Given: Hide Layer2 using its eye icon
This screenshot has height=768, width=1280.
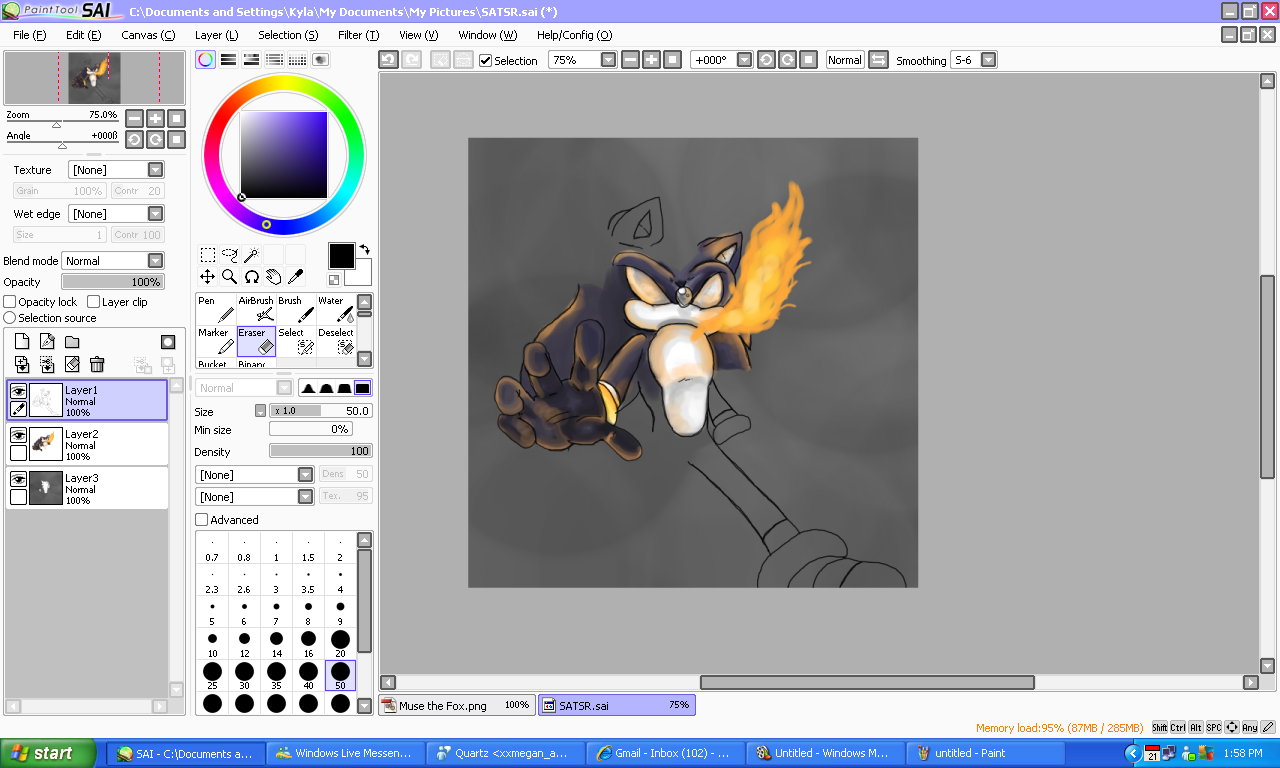Looking at the screenshot, I should (x=18, y=436).
